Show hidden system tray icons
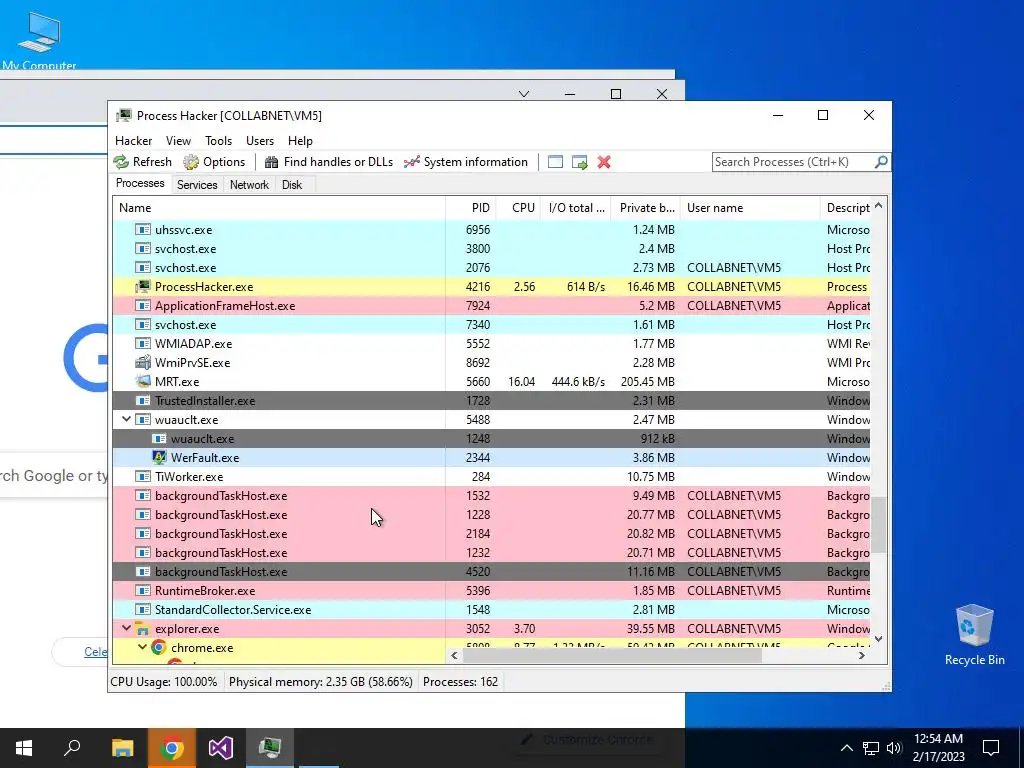The height and width of the screenshot is (768, 1024). [846, 748]
